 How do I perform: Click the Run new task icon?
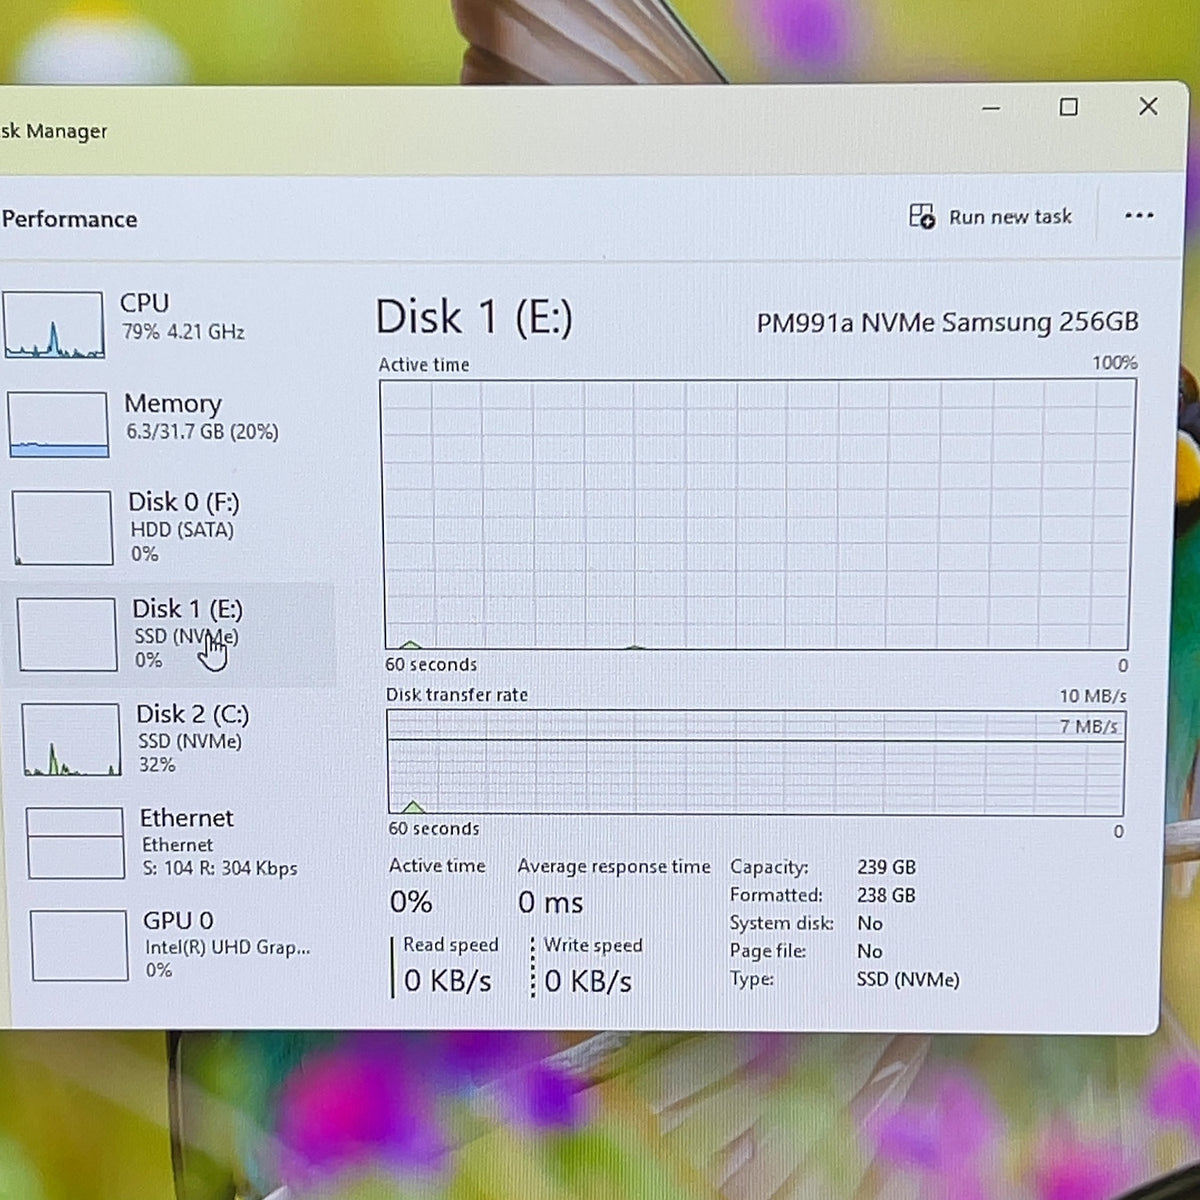(x=921, y=216)
